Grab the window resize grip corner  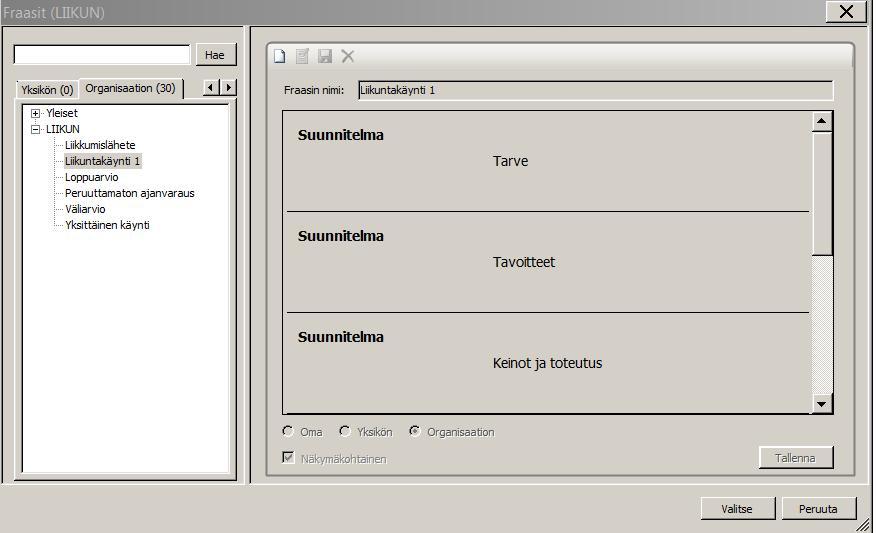(x=865, y=525)
